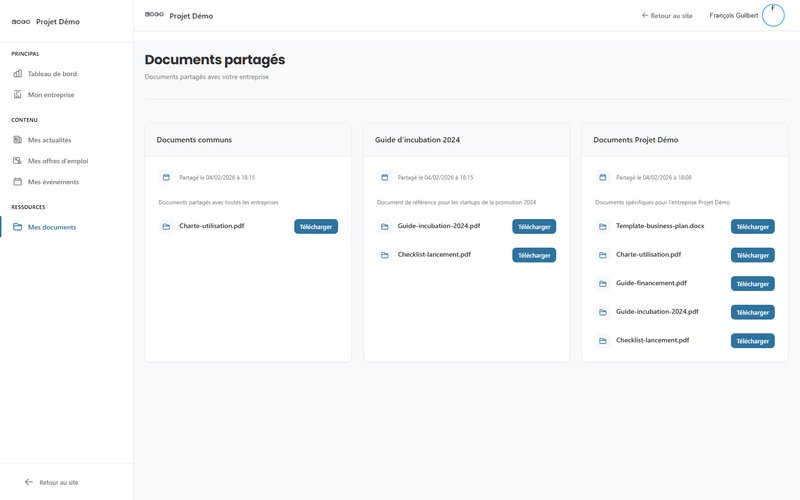The image size is (800, 500).
Task: Click the François Guilbert user name
Action: (733, 16)
